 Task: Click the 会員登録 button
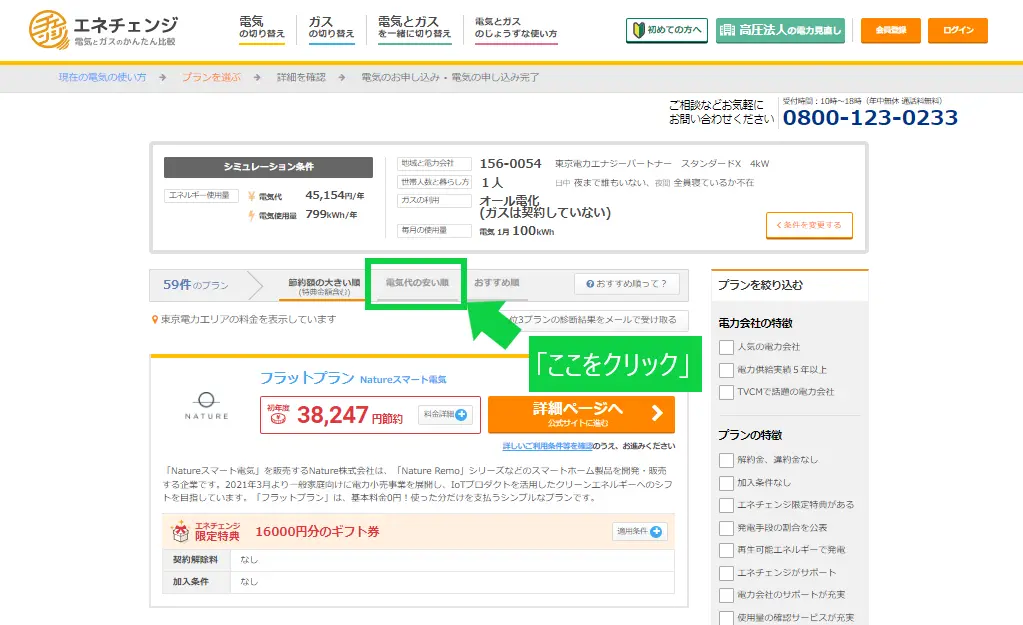[x=891, y=30]
